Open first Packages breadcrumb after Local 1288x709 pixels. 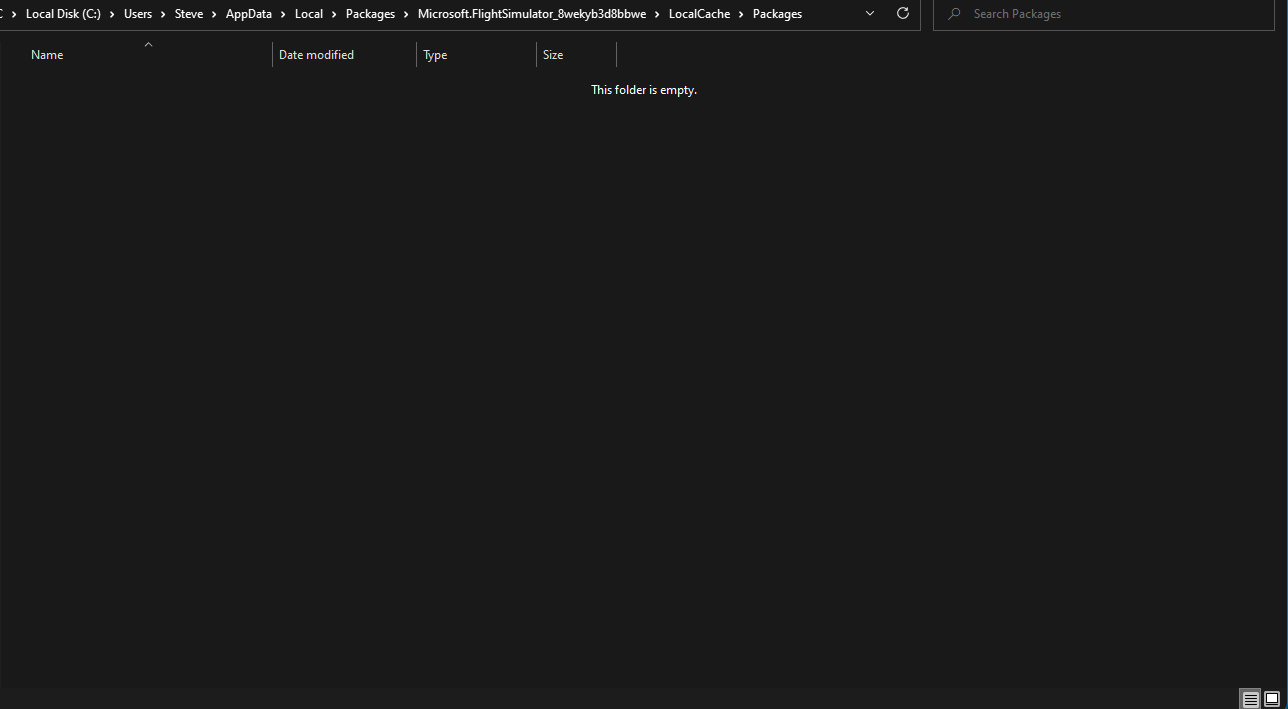(x=370, y=14)
